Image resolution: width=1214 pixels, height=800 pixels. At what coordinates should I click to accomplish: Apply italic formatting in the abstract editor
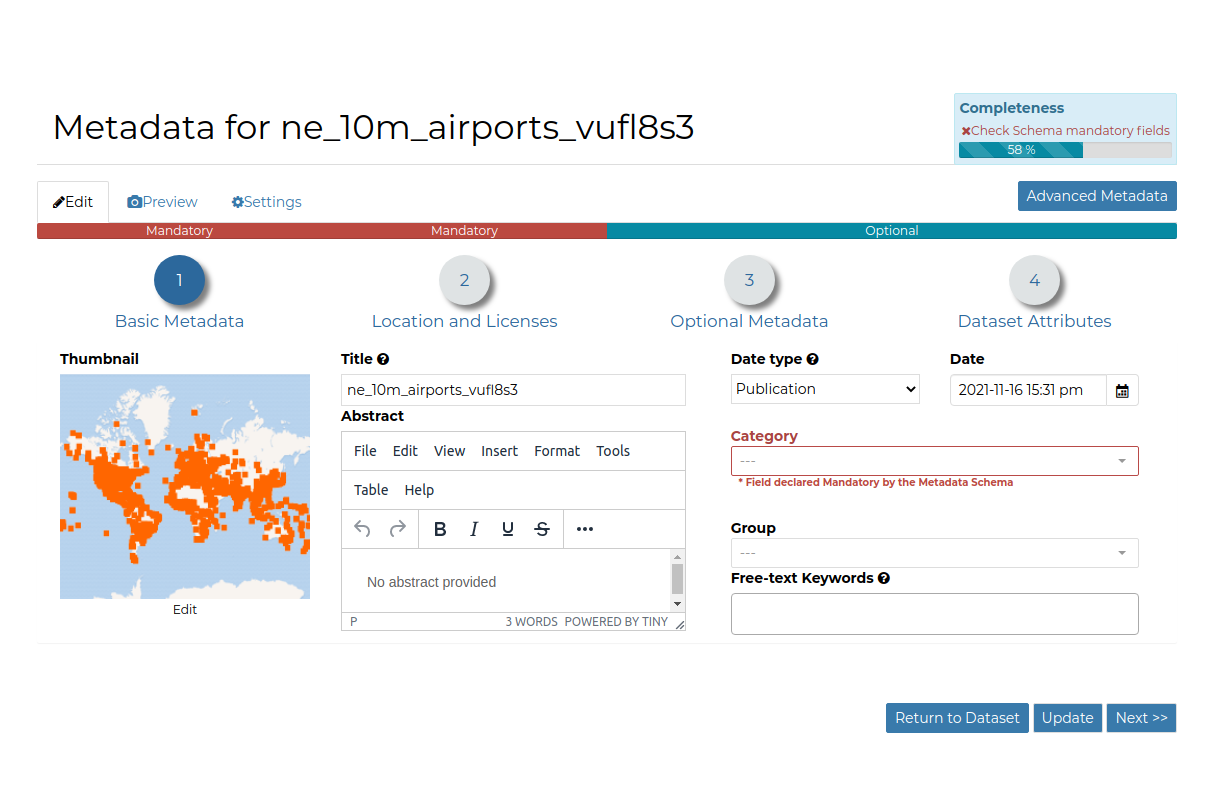(474, 528)
